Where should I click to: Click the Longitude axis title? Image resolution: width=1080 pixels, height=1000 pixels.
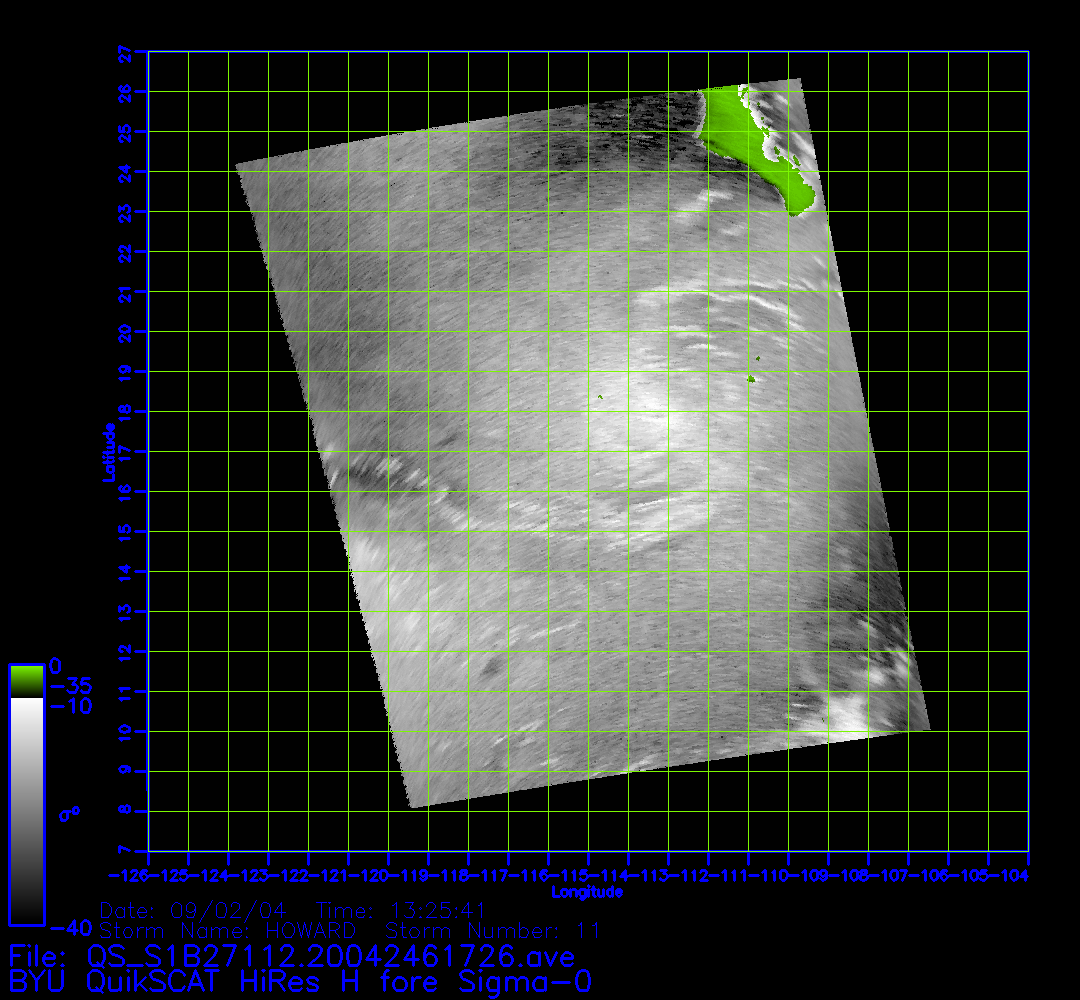[x=587, y=892]
